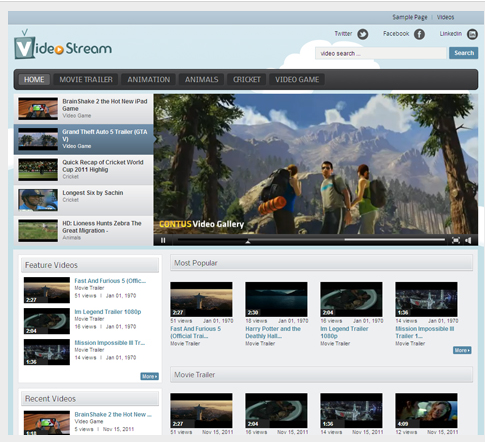Click the Search button

pyautogui.click(x=464, y=53)
